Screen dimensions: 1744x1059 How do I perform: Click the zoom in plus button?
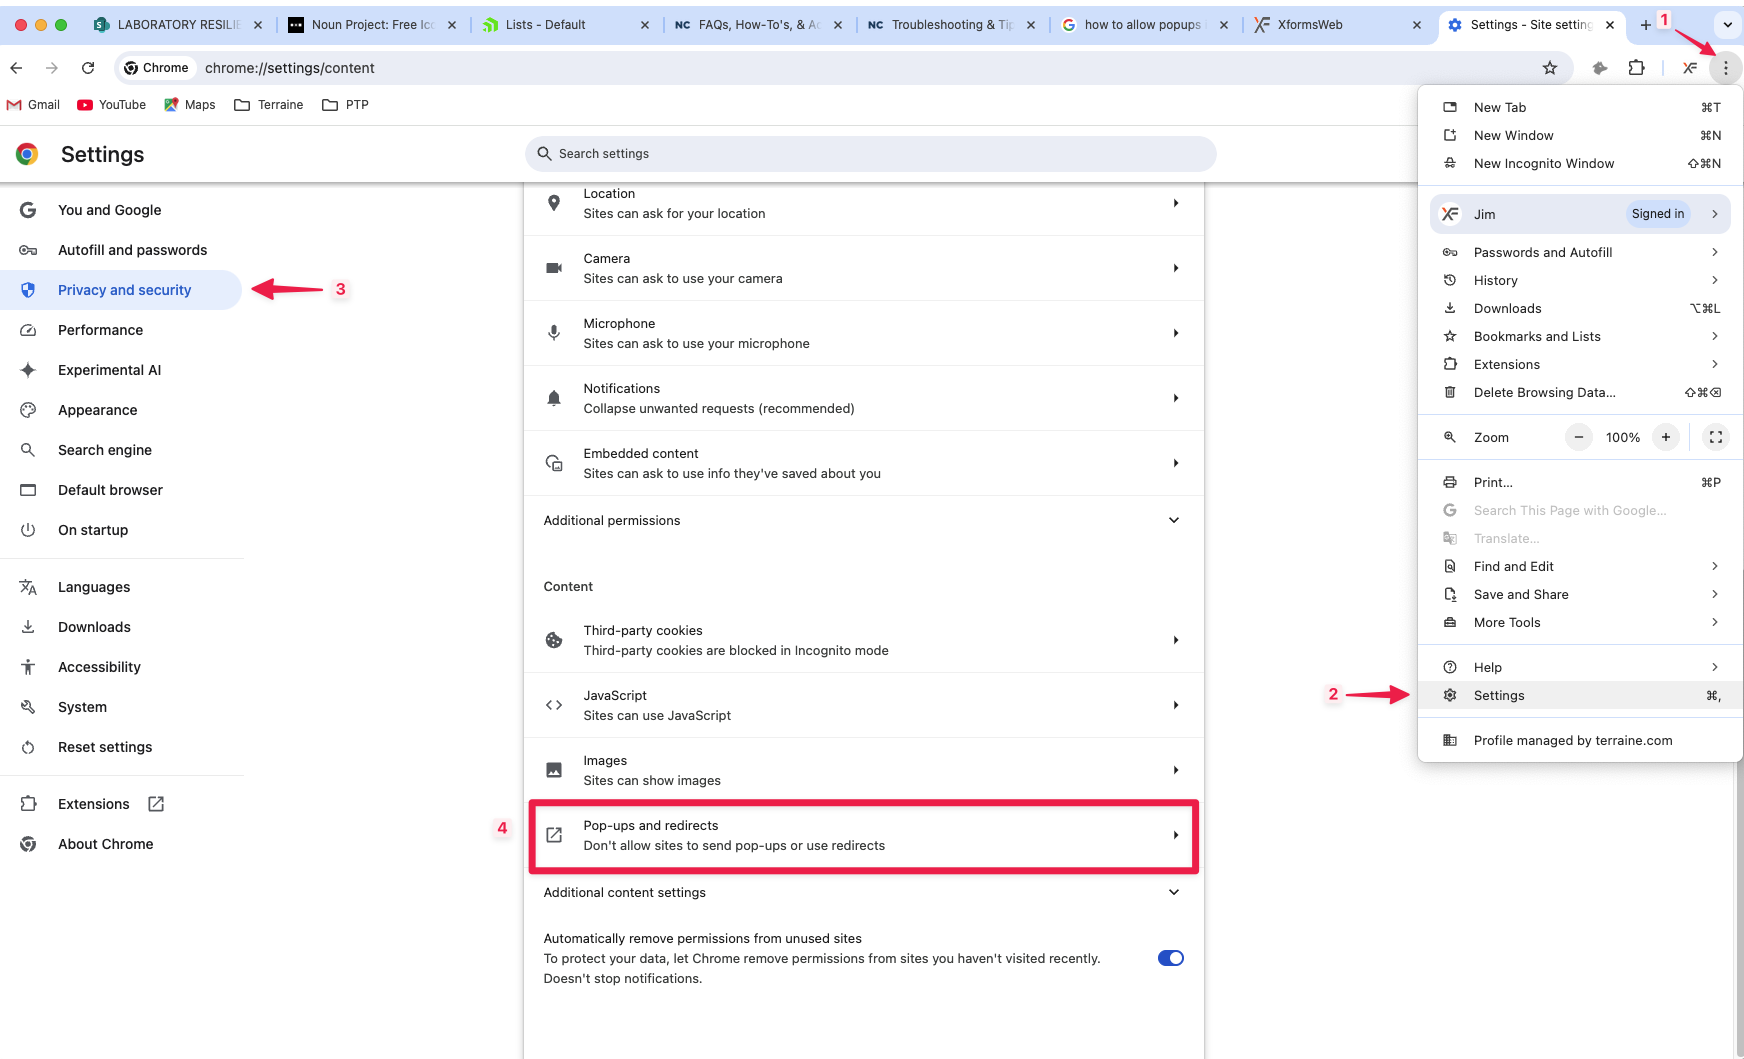(1665, 437)
